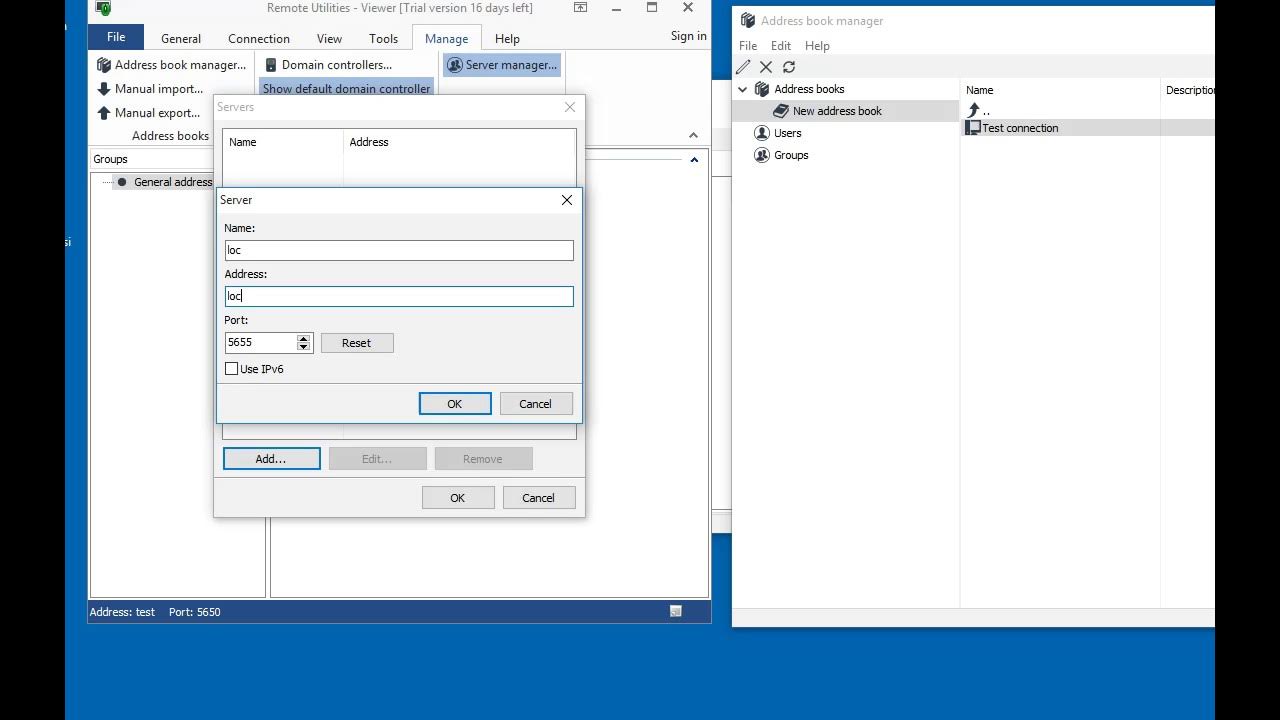Image resolution: width=1280 pixels, height=720 pixels.
Task: Click Show default domain controller
Action: [x=346, y=89]
